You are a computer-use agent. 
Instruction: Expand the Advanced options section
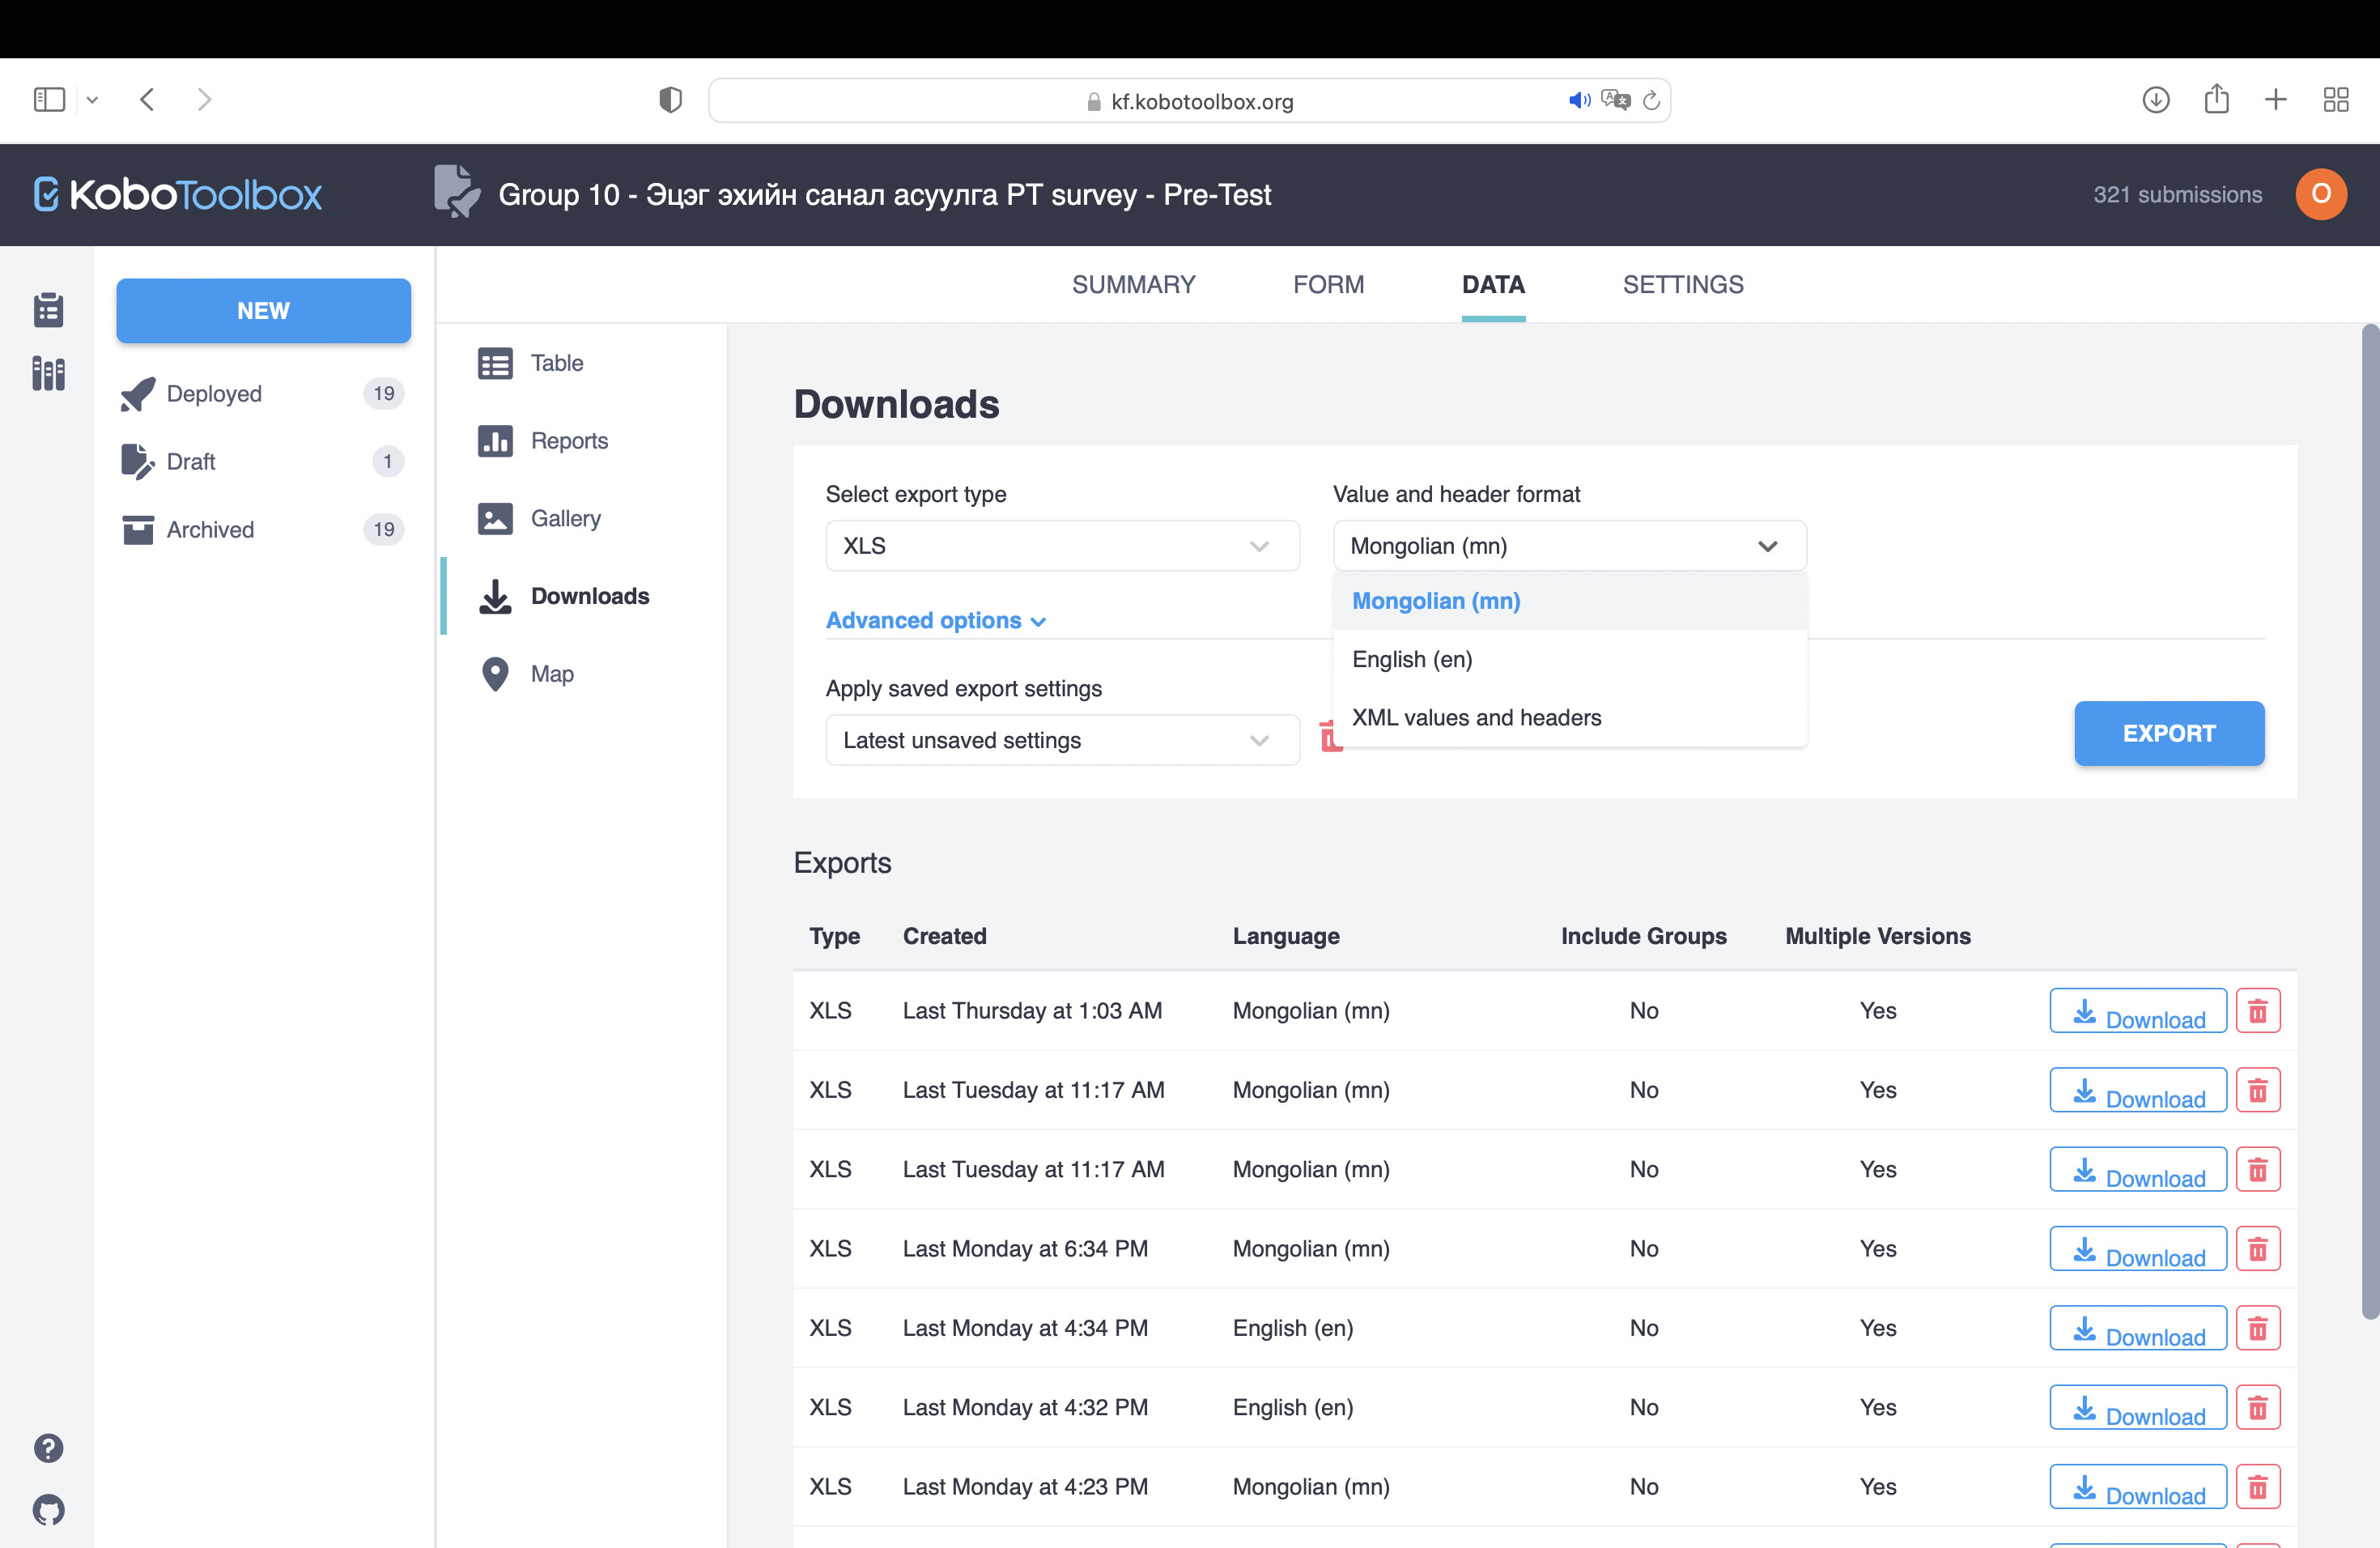(x=936, y=620)
